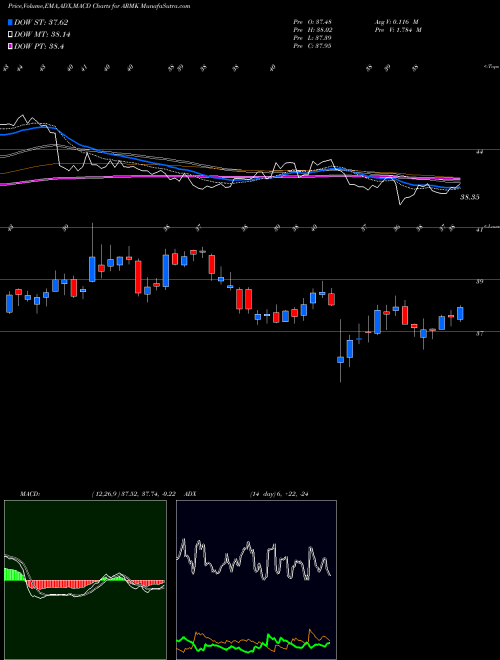Click inside the MACD histogram chart panel
The width and height of the screenshot is (500, 660).
click(85, 580)
